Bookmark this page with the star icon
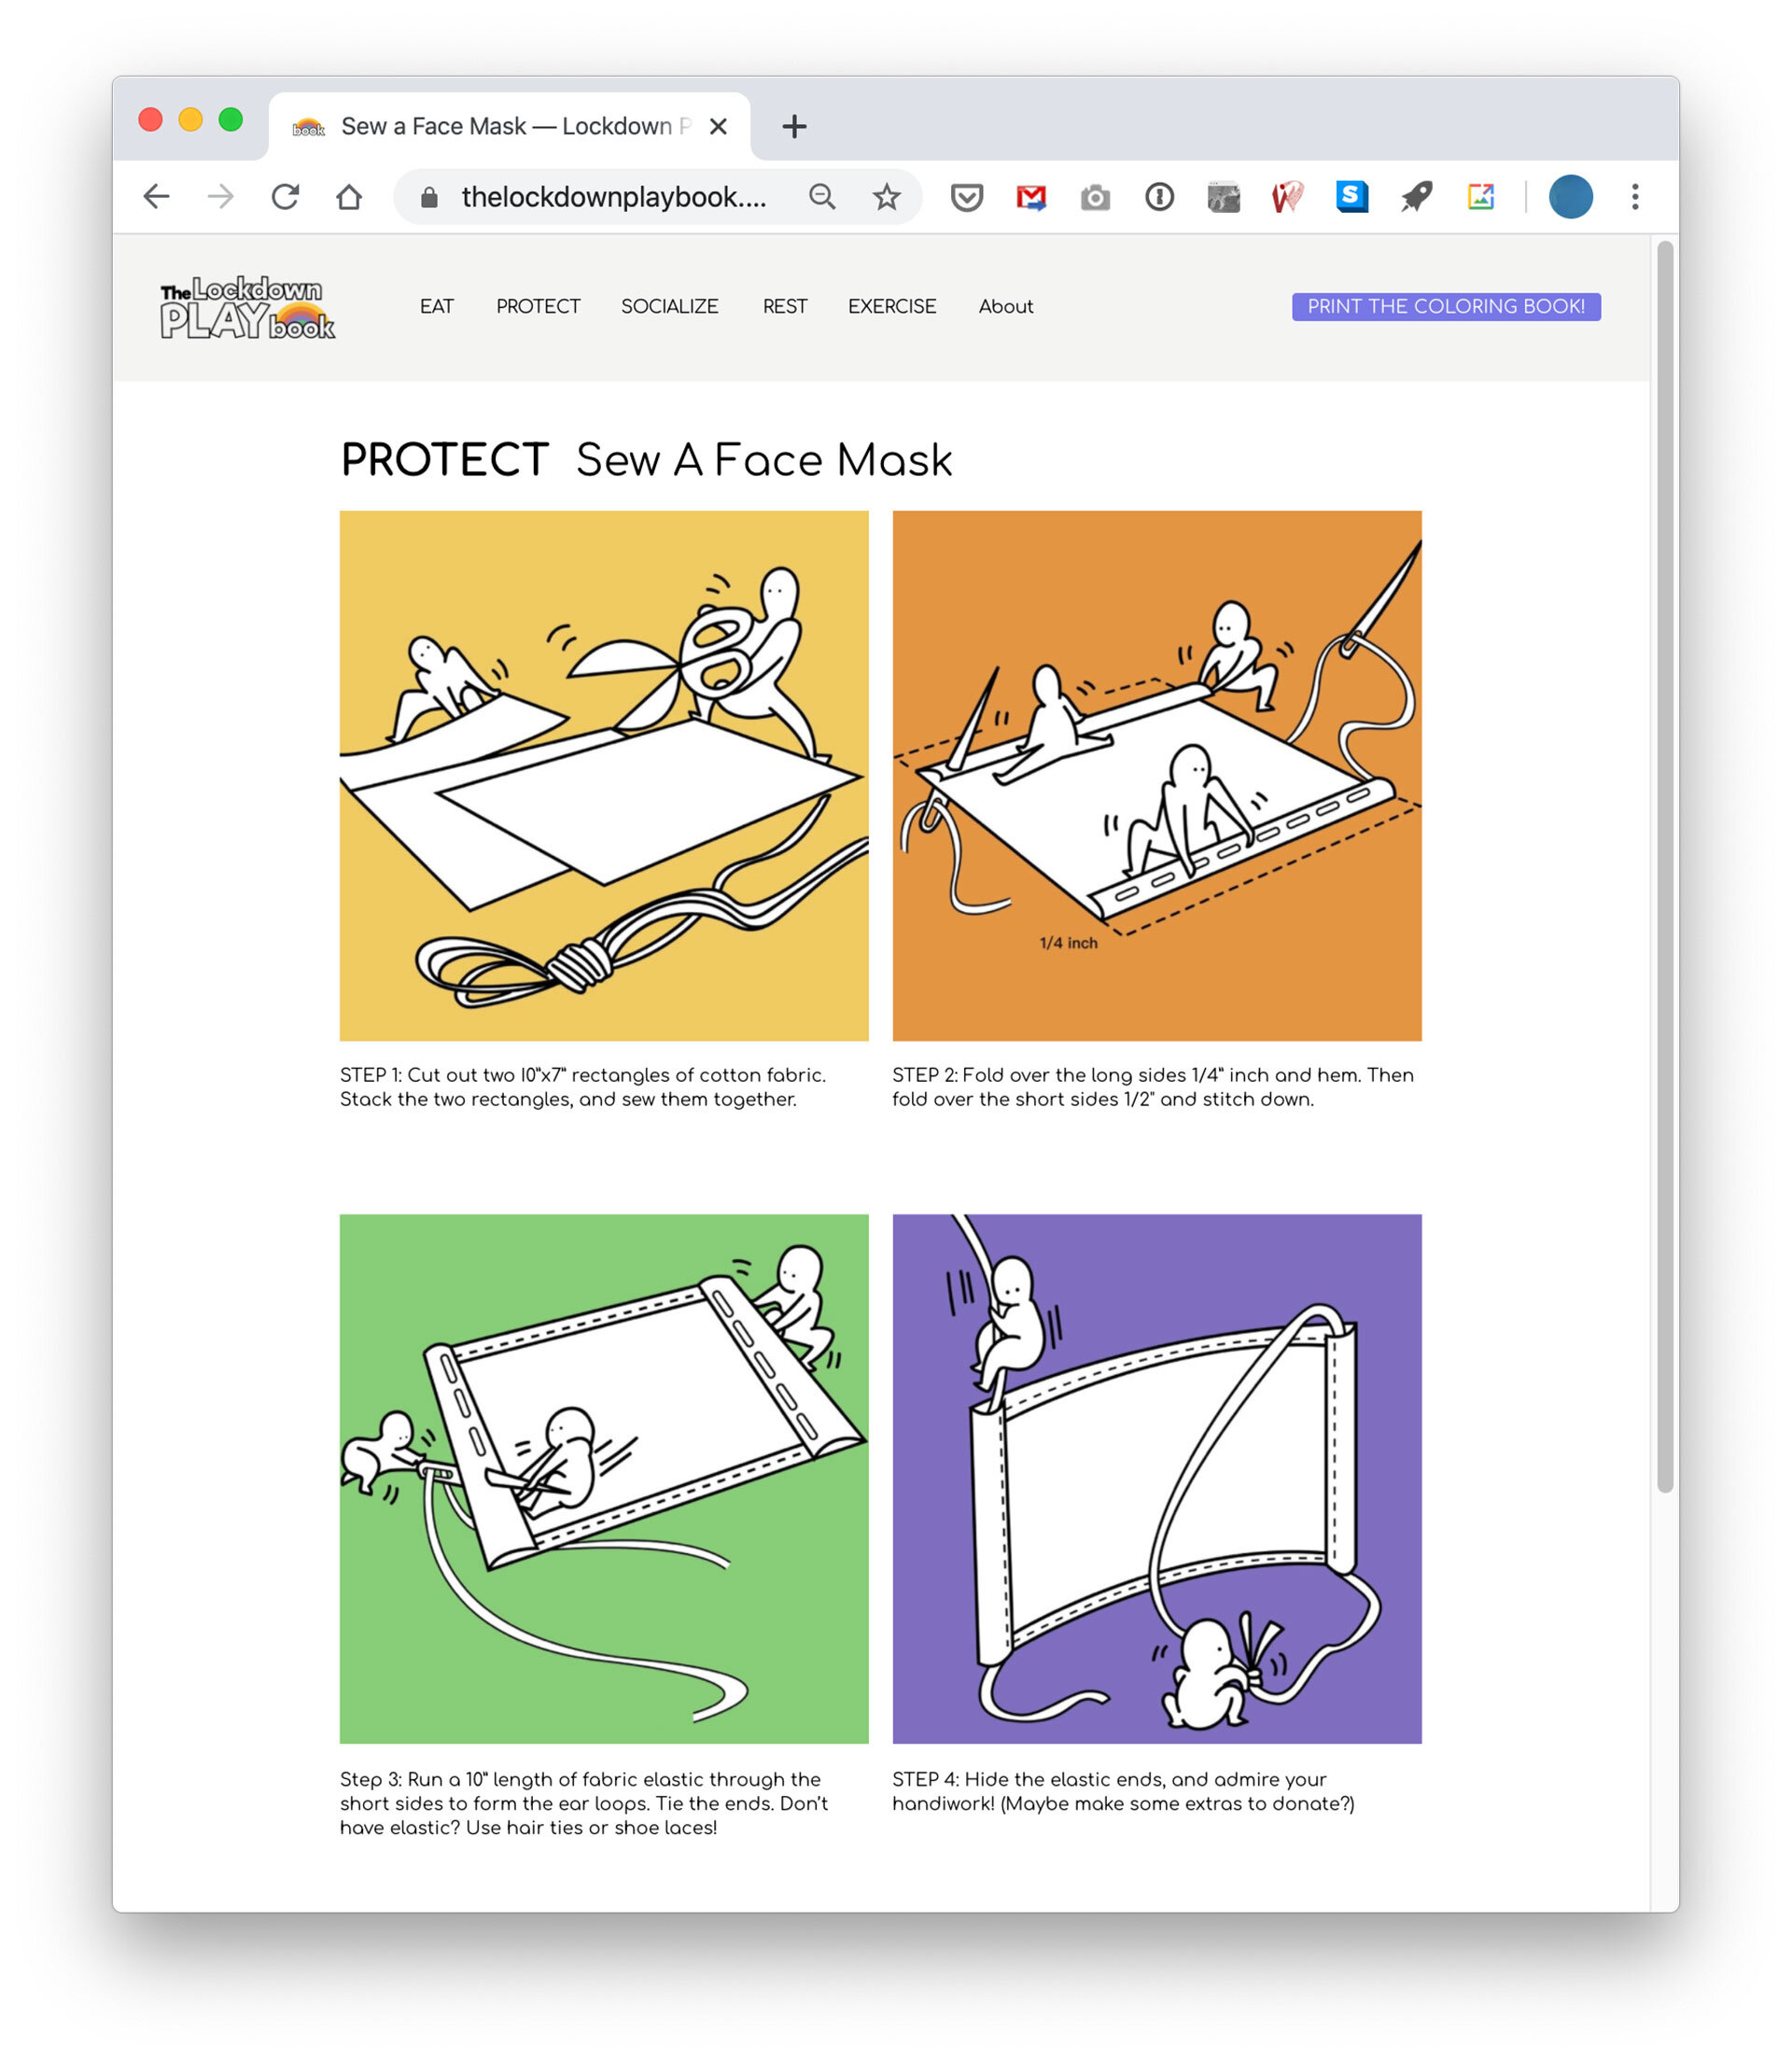 [x=886, y=197]
